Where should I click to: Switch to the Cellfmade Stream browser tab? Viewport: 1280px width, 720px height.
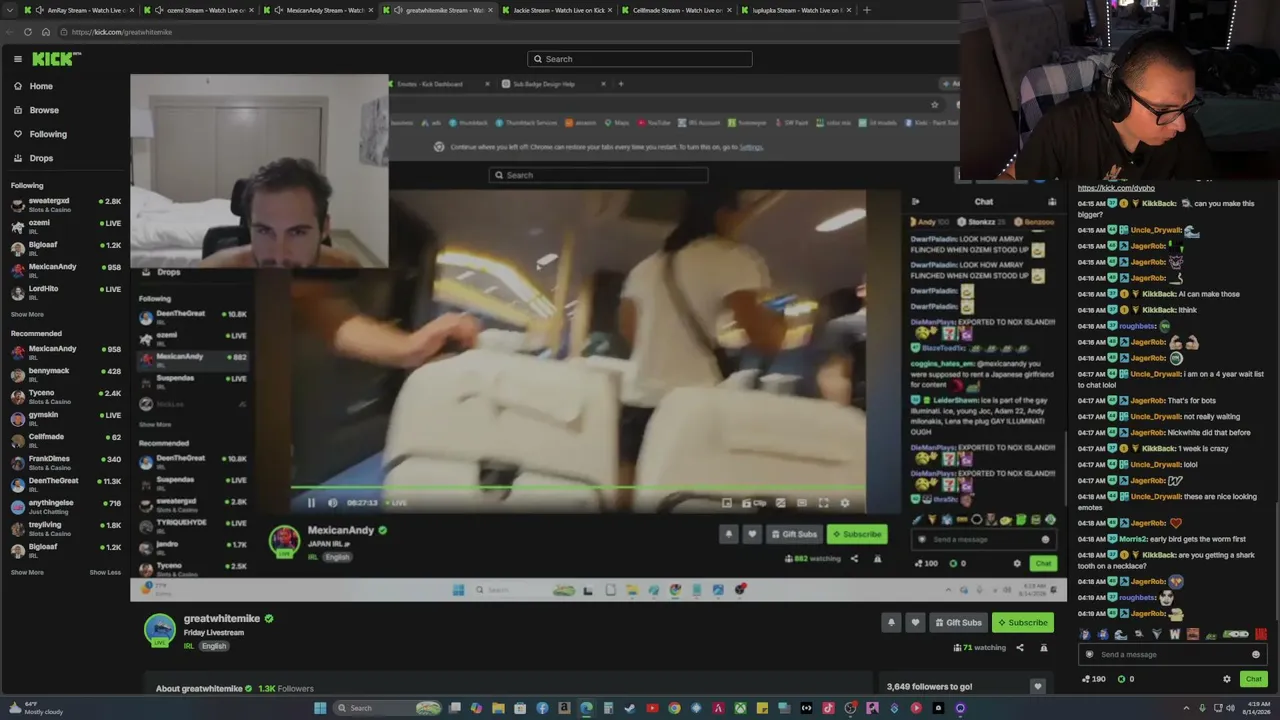click(x=677, y=10)
